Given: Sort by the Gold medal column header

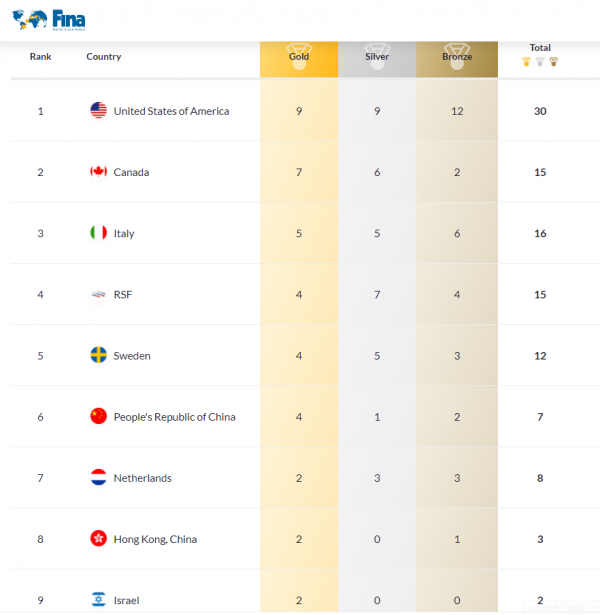Looking at the screenshot, I should tap(299, 57).
